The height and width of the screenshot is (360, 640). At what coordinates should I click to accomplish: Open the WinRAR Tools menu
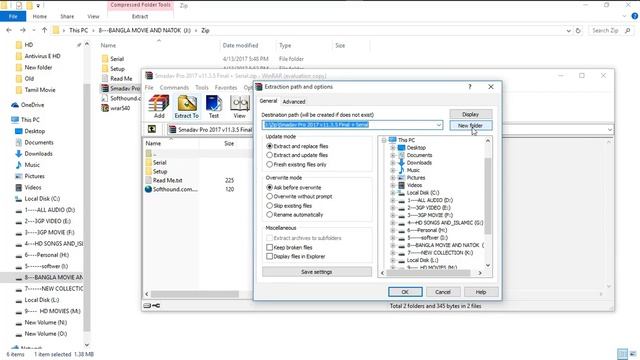click(202, 87)
